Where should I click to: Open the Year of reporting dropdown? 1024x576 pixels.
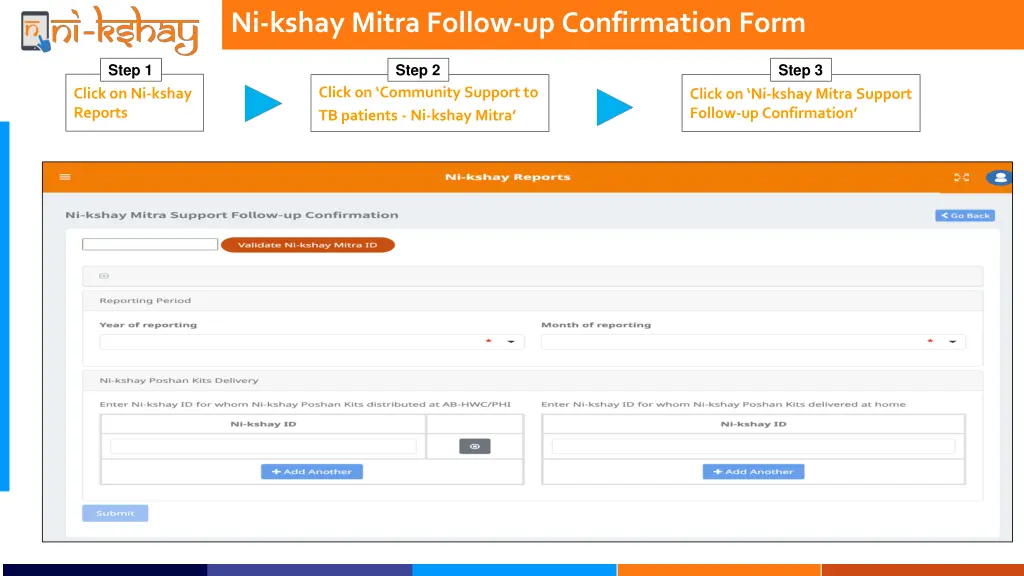508,341
